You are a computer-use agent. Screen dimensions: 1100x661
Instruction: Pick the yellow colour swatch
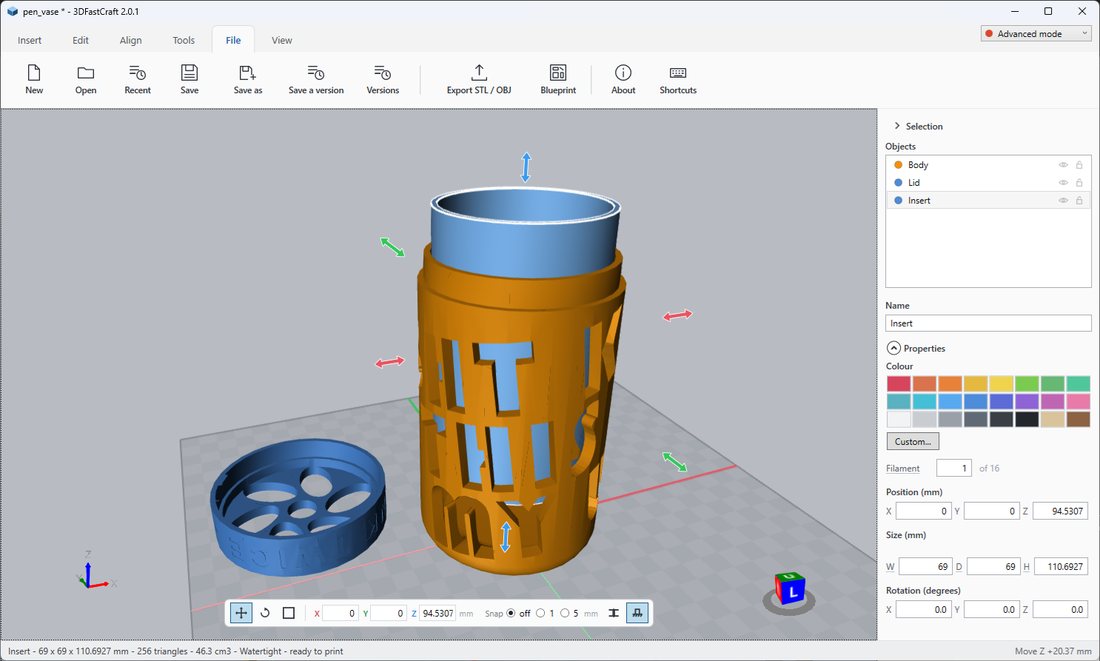pos(1001,384)
